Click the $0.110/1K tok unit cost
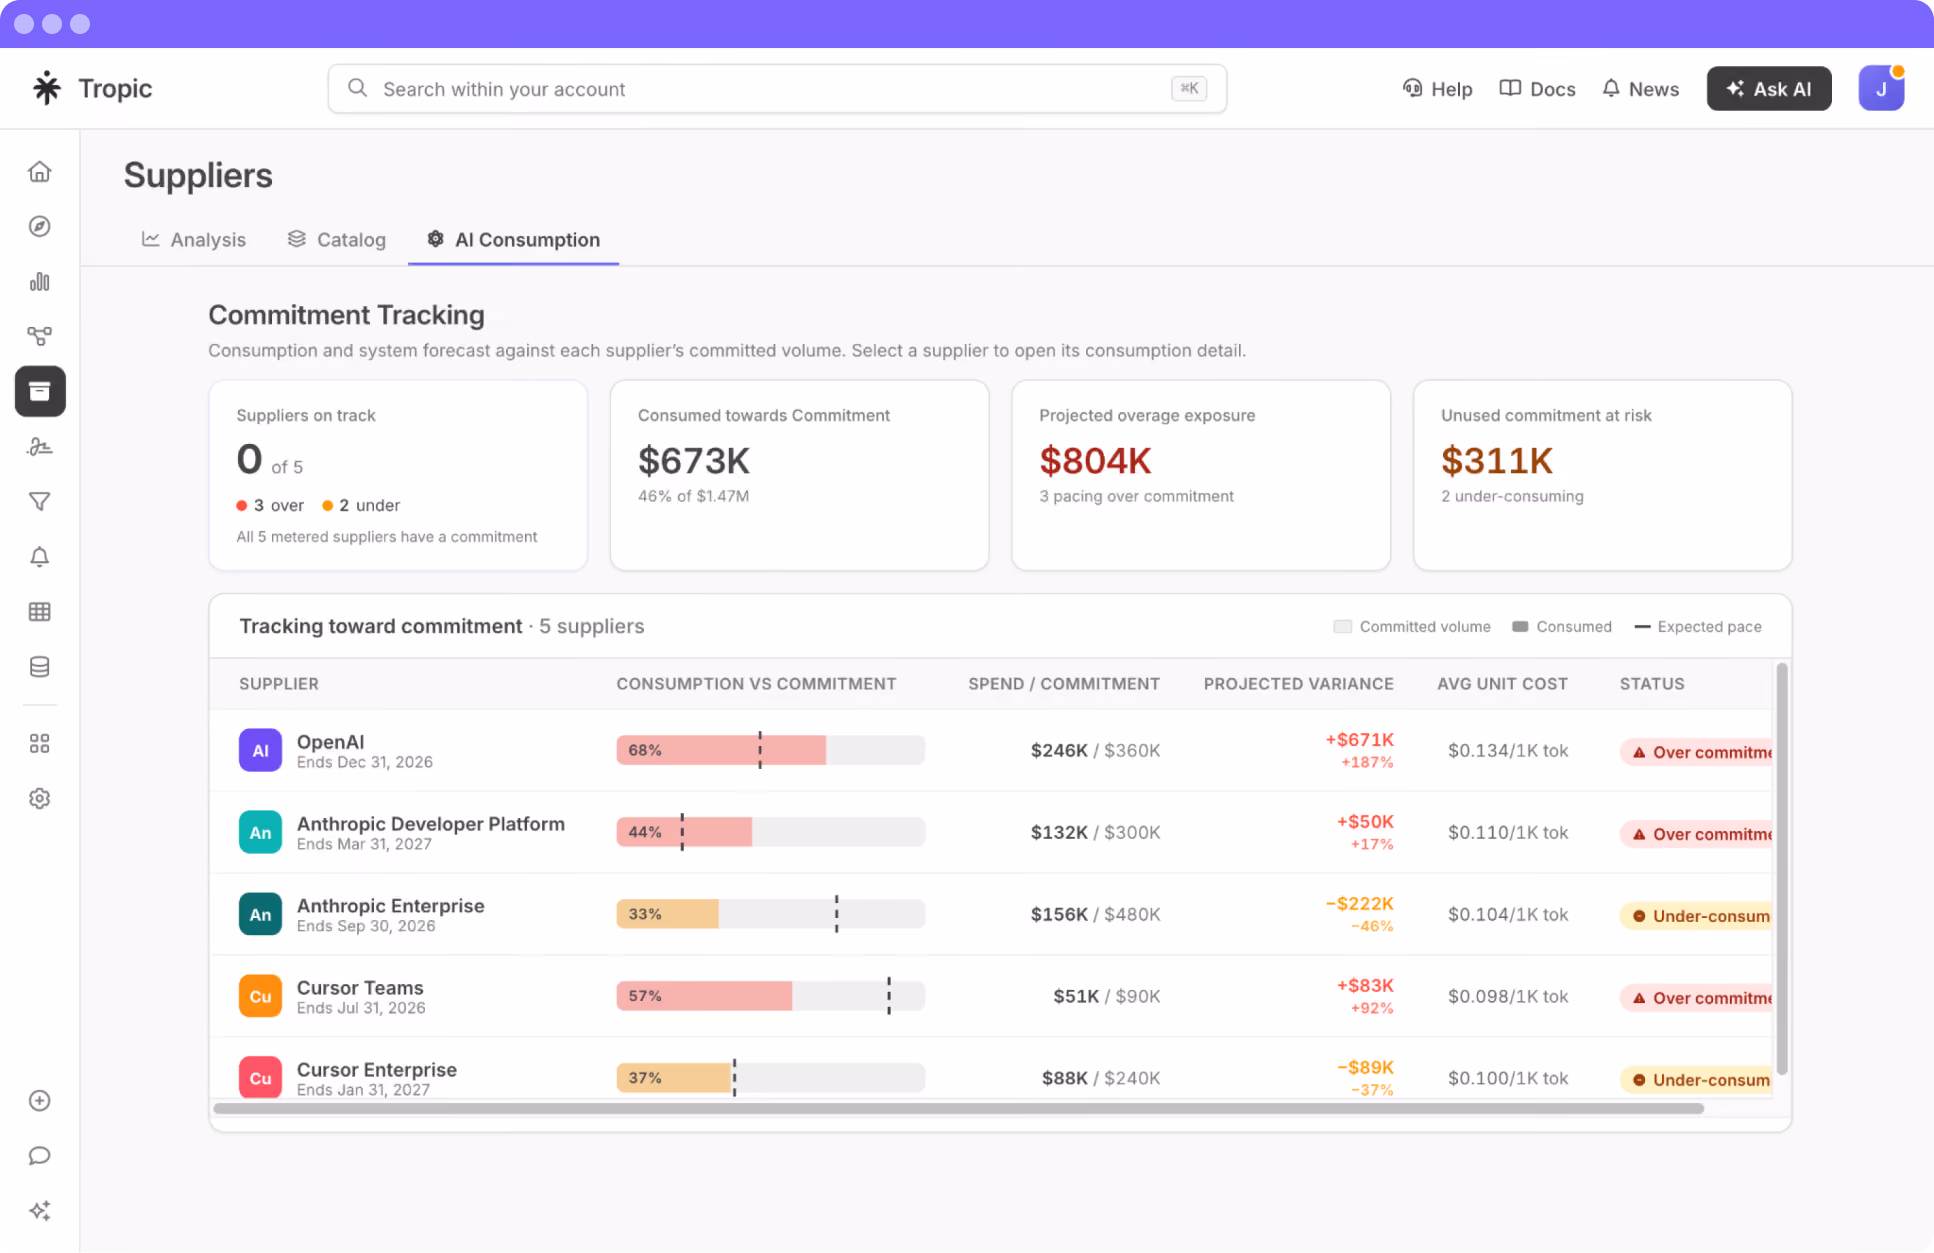This screenshot has height=1253, width=1934. click(x=1508, y=833)
